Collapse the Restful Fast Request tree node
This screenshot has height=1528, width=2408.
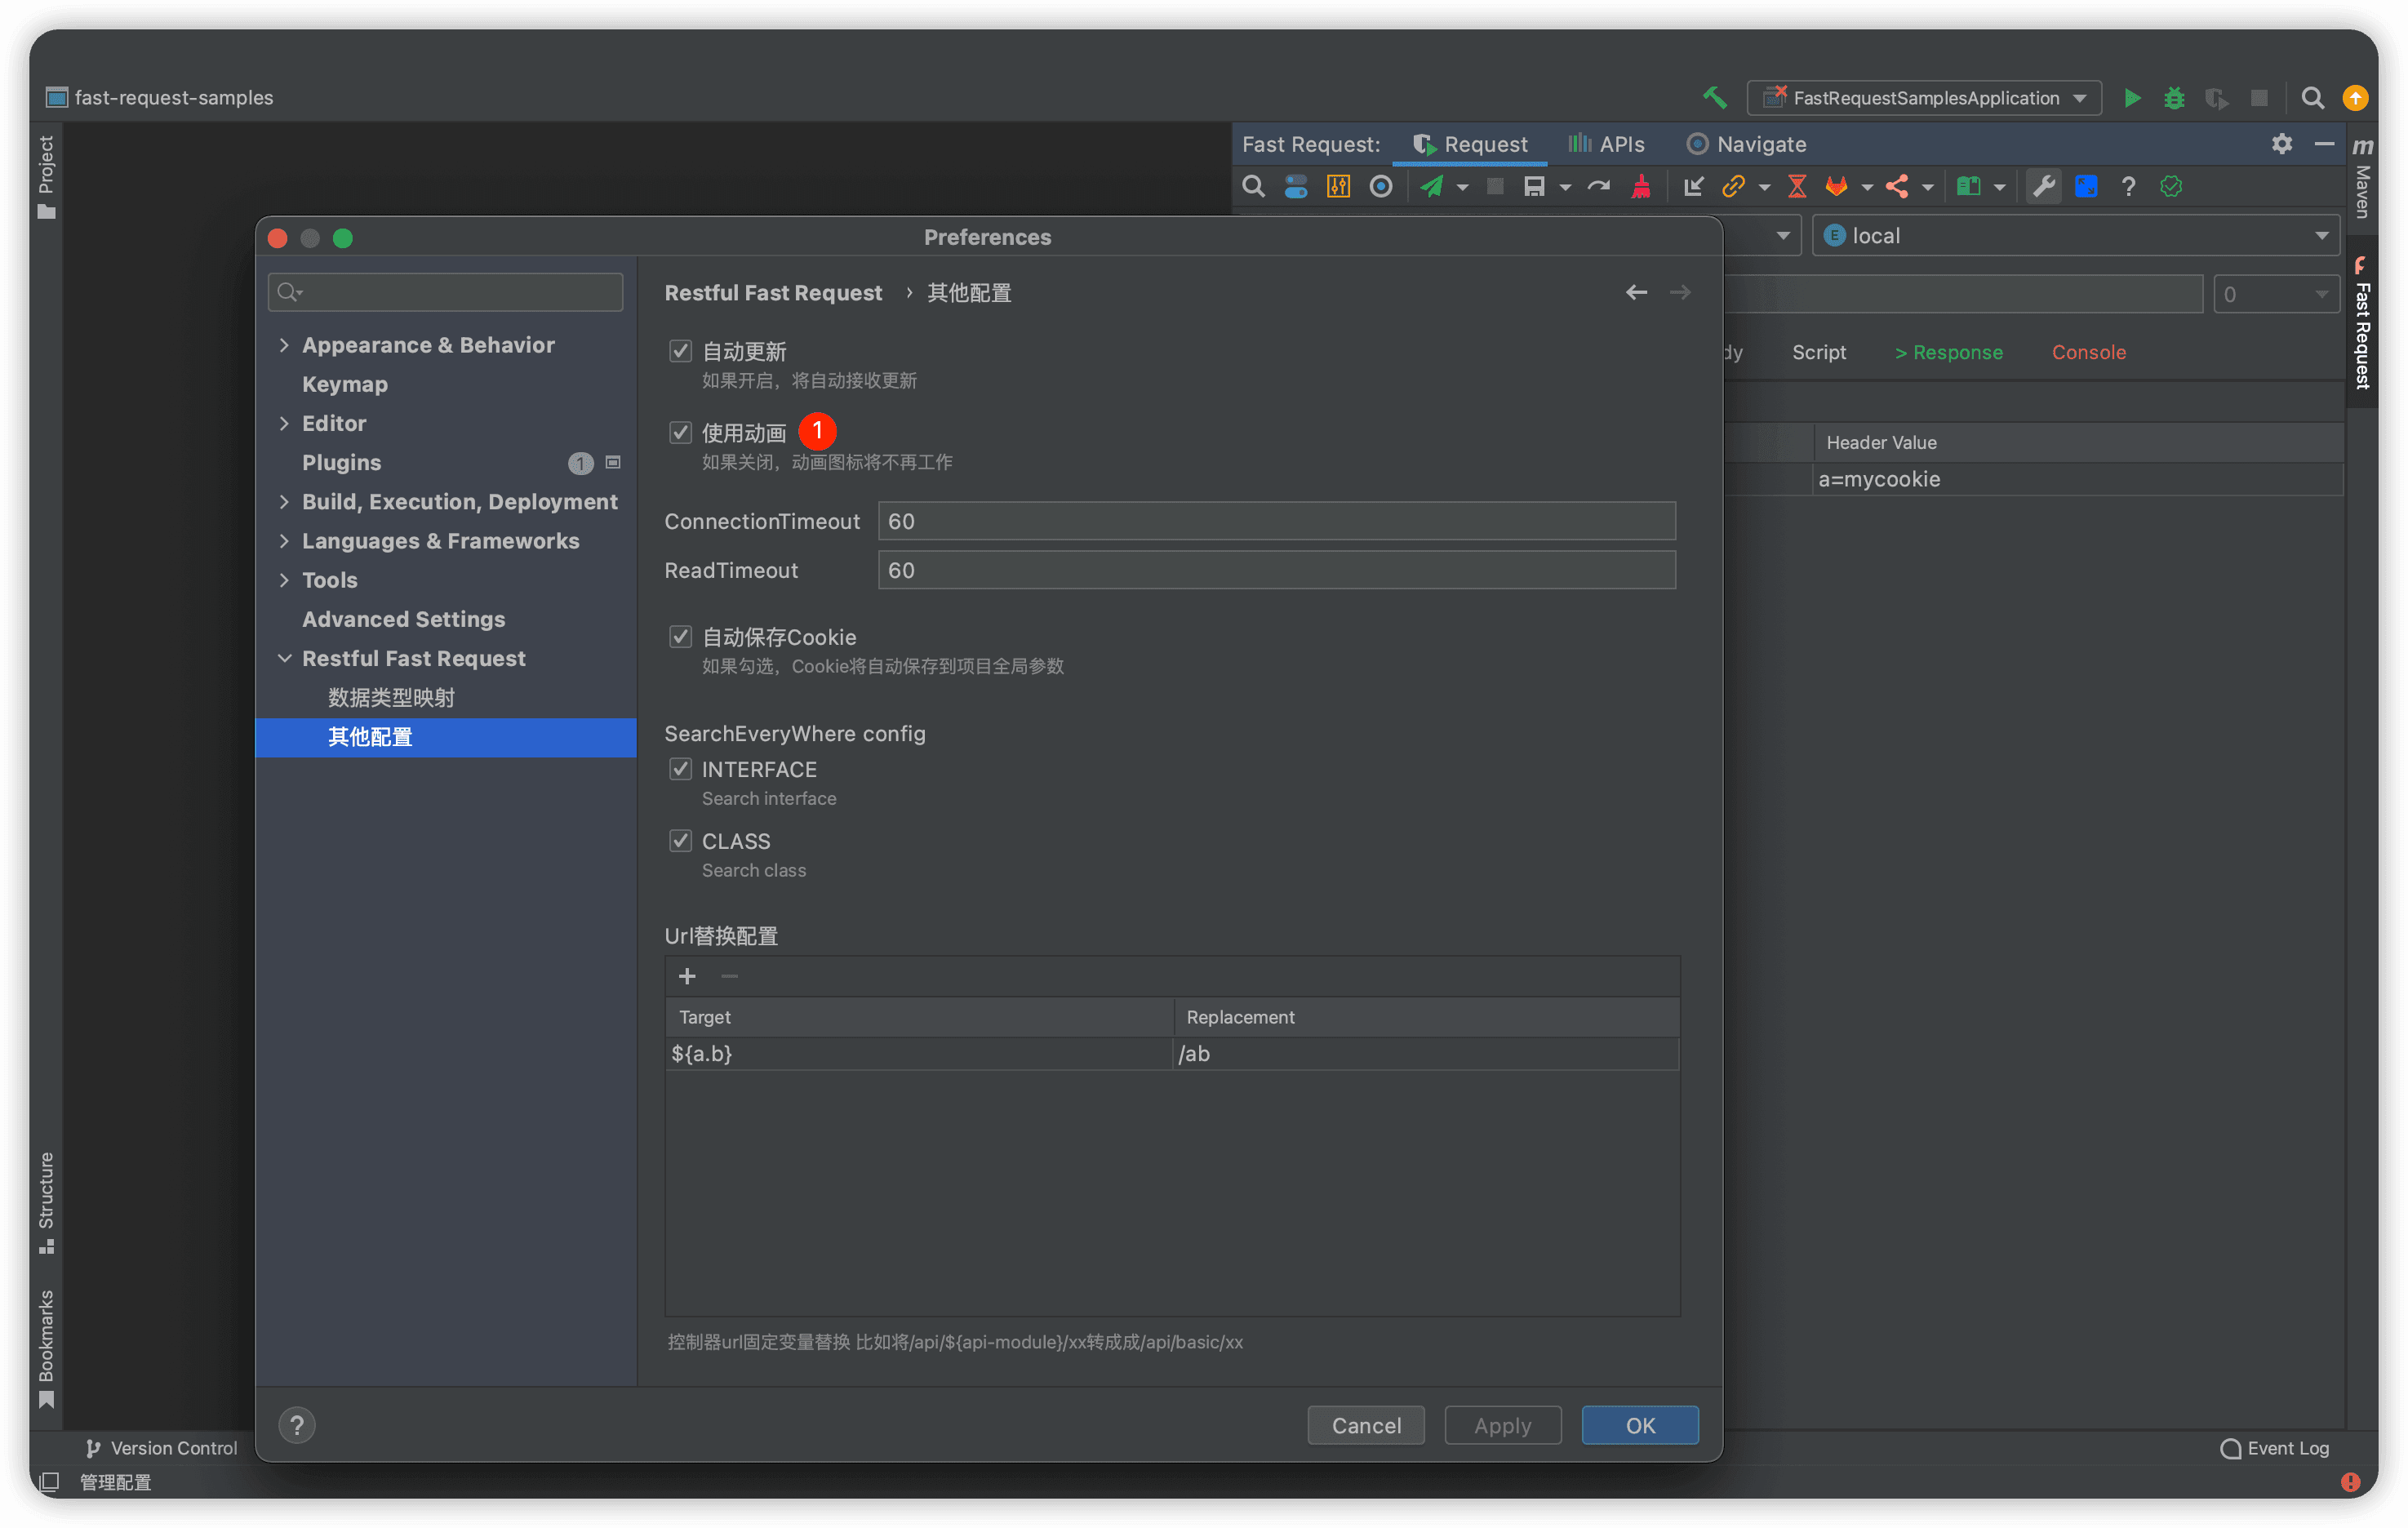click(x=285, y=658)
